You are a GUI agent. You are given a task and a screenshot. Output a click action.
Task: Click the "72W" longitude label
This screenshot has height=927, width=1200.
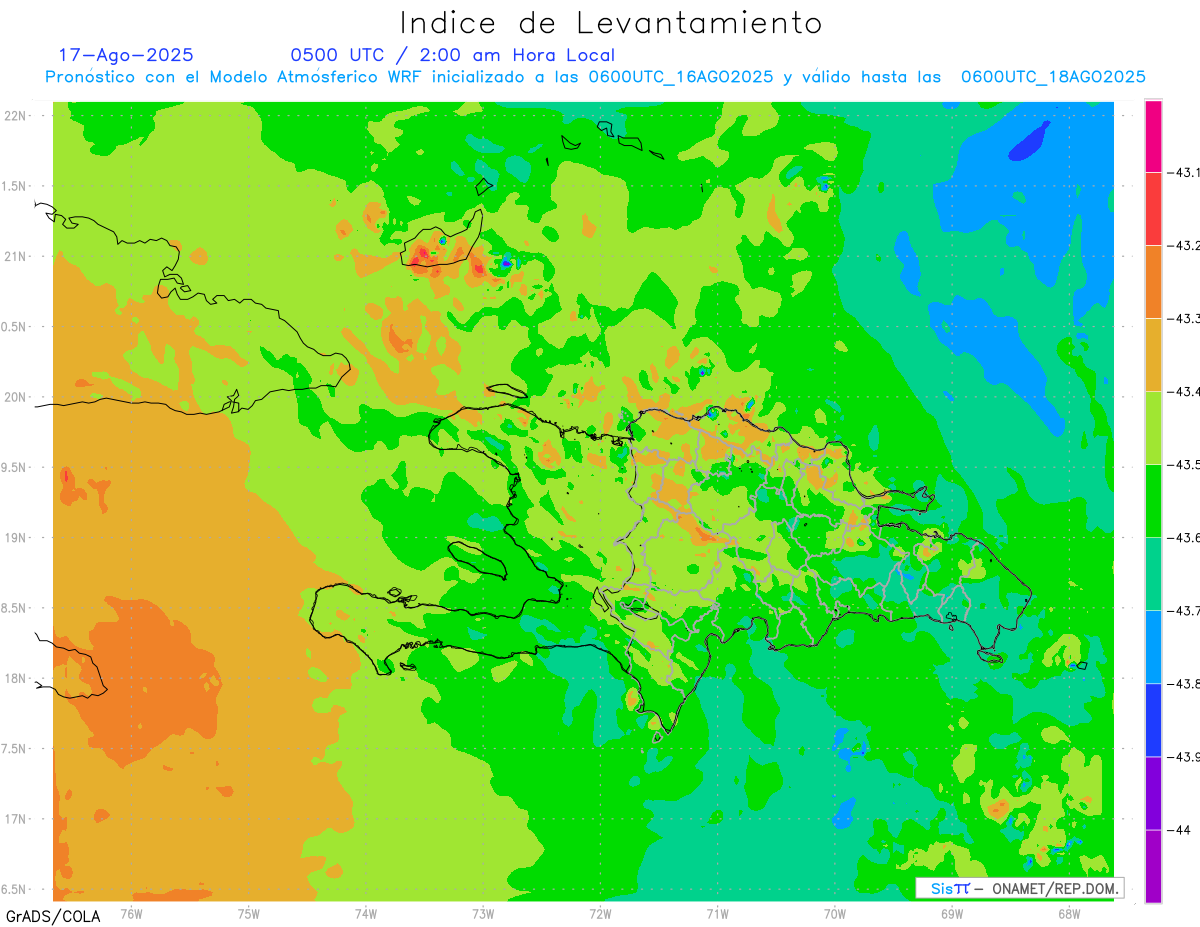click(600, 913)
